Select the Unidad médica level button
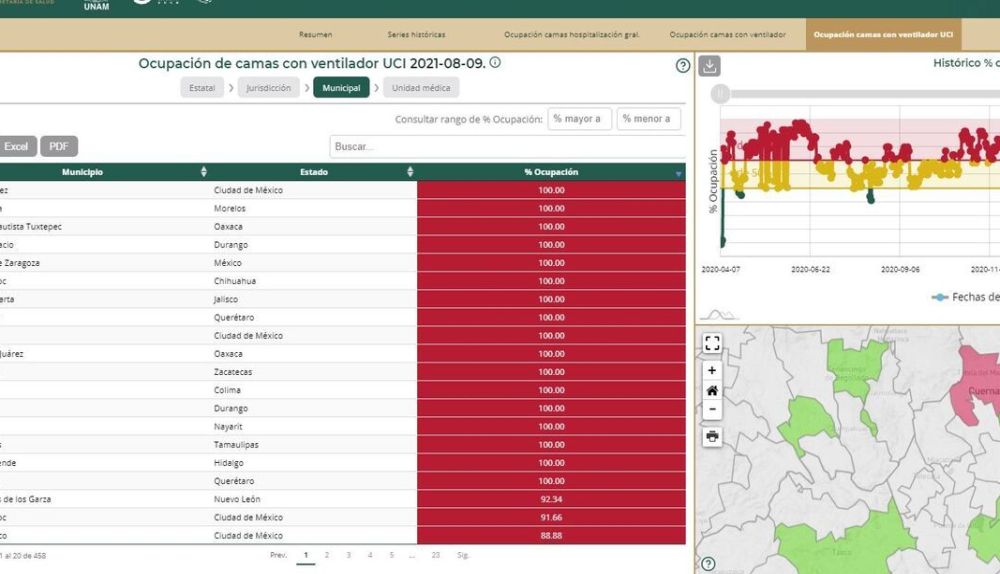Image resolution: width=1000 pixels, height=574 pixels. [421, 88]
